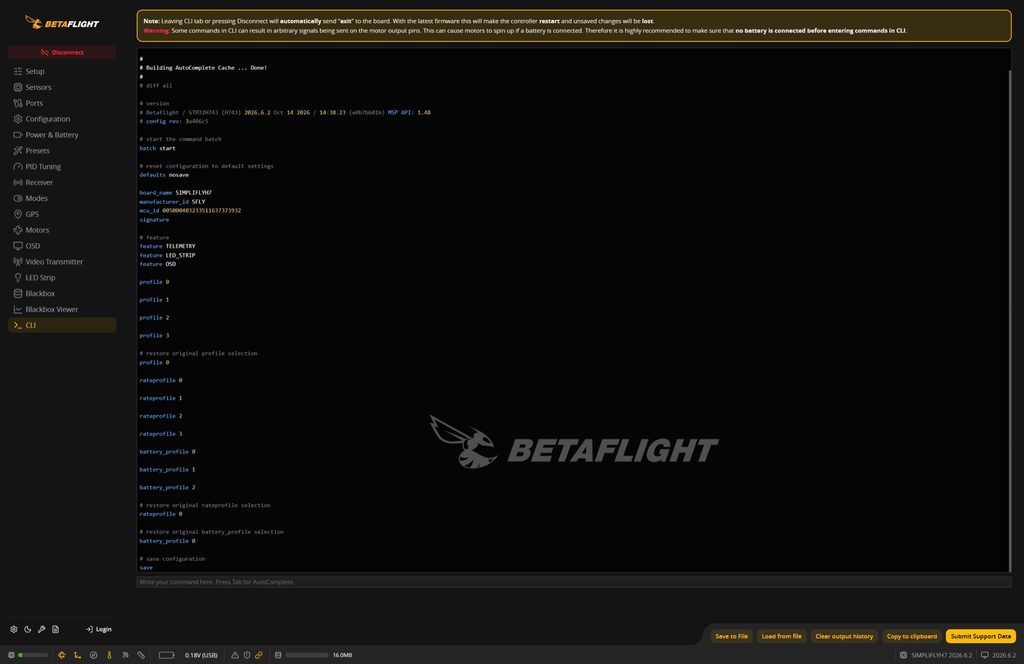Click the SIMPLIFLYH7 2026.6.2 firmware label

coord(942,655)
